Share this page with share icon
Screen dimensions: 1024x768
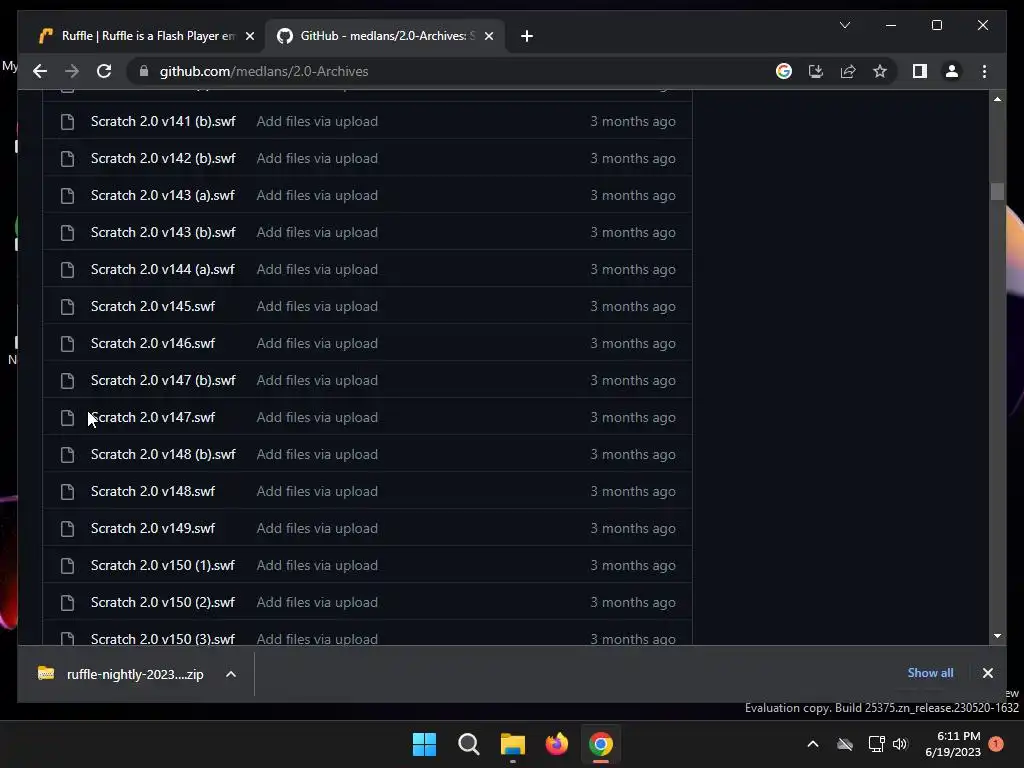[848, 71]
